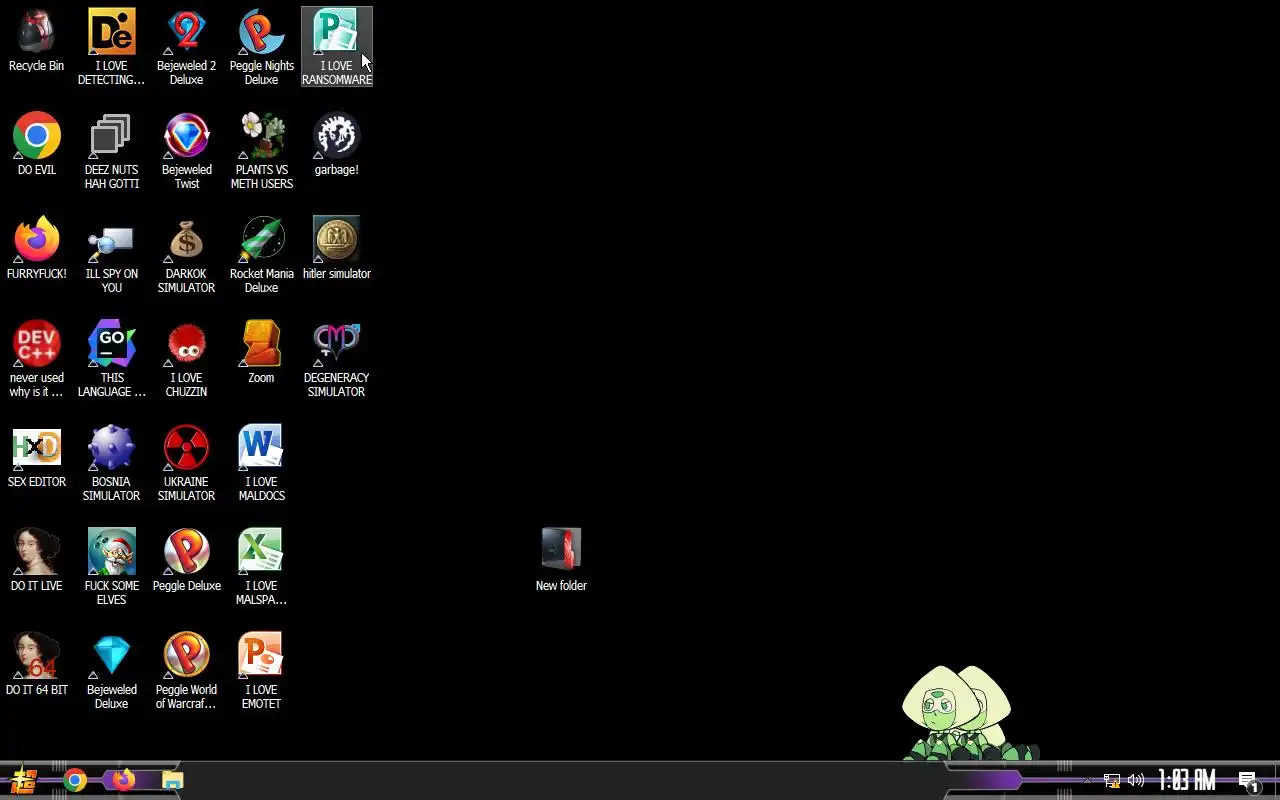The width and height of the screenshot is (1280, 800).
Task: Open the Start menu button
Action: point(24,780)
